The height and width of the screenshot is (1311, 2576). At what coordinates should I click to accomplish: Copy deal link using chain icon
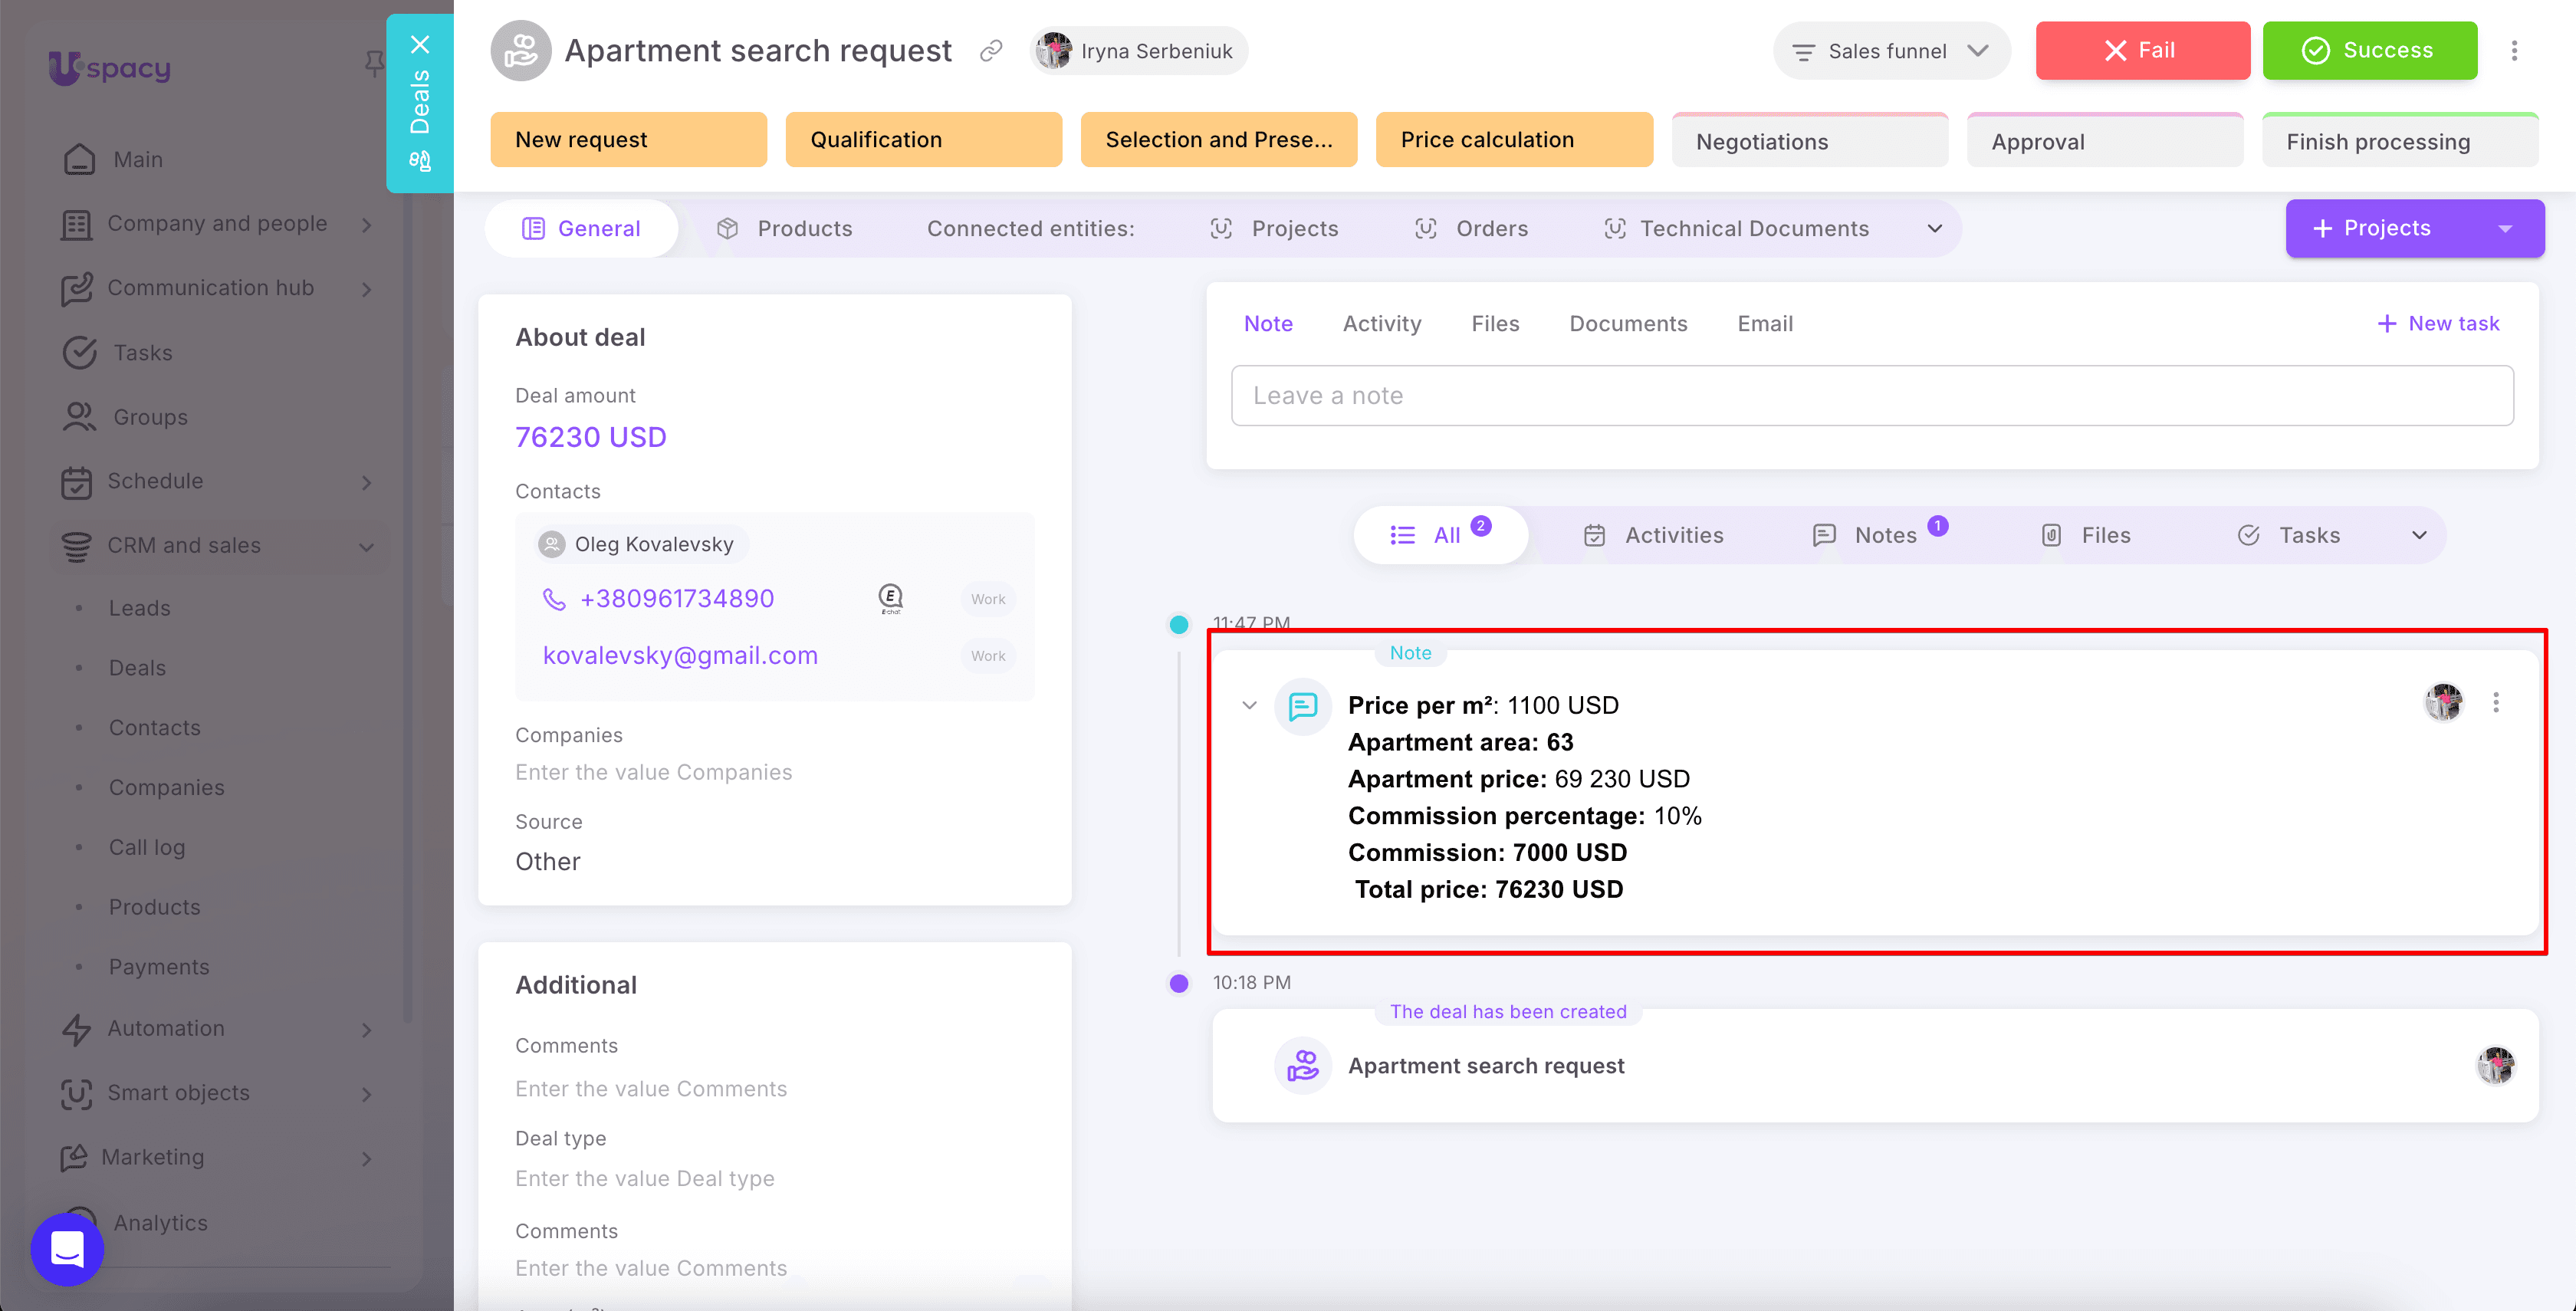[x=991, y=51]
